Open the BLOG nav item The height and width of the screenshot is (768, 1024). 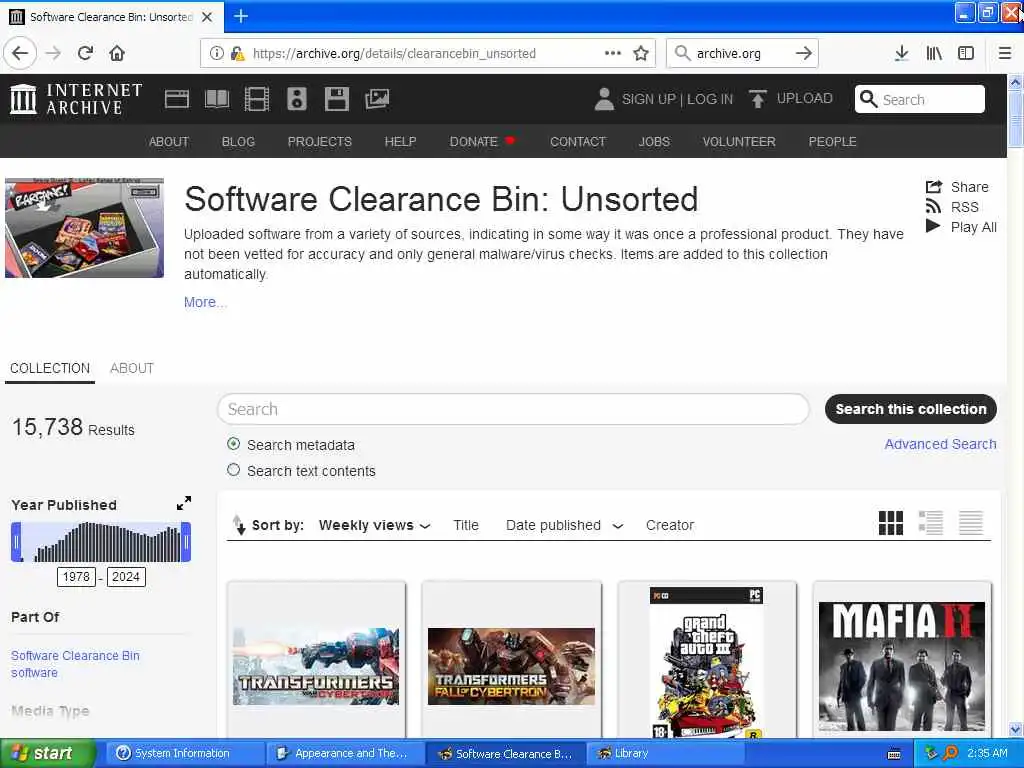[x=238, y=142]
